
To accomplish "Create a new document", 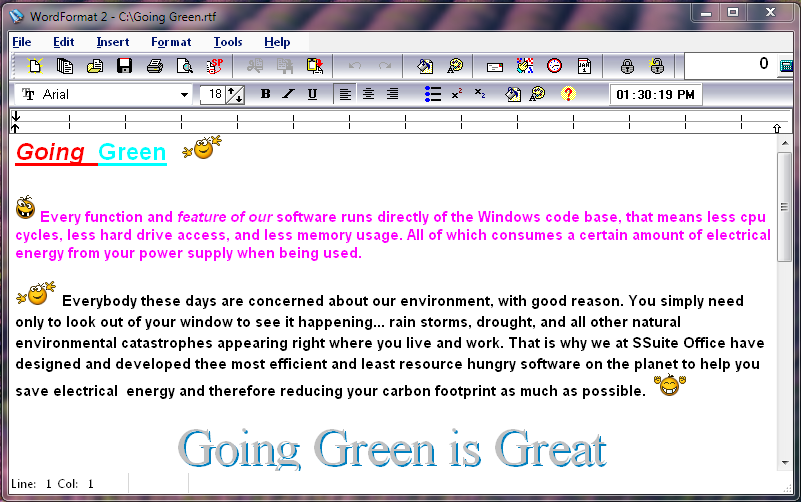I will click(x=36, y=67).
